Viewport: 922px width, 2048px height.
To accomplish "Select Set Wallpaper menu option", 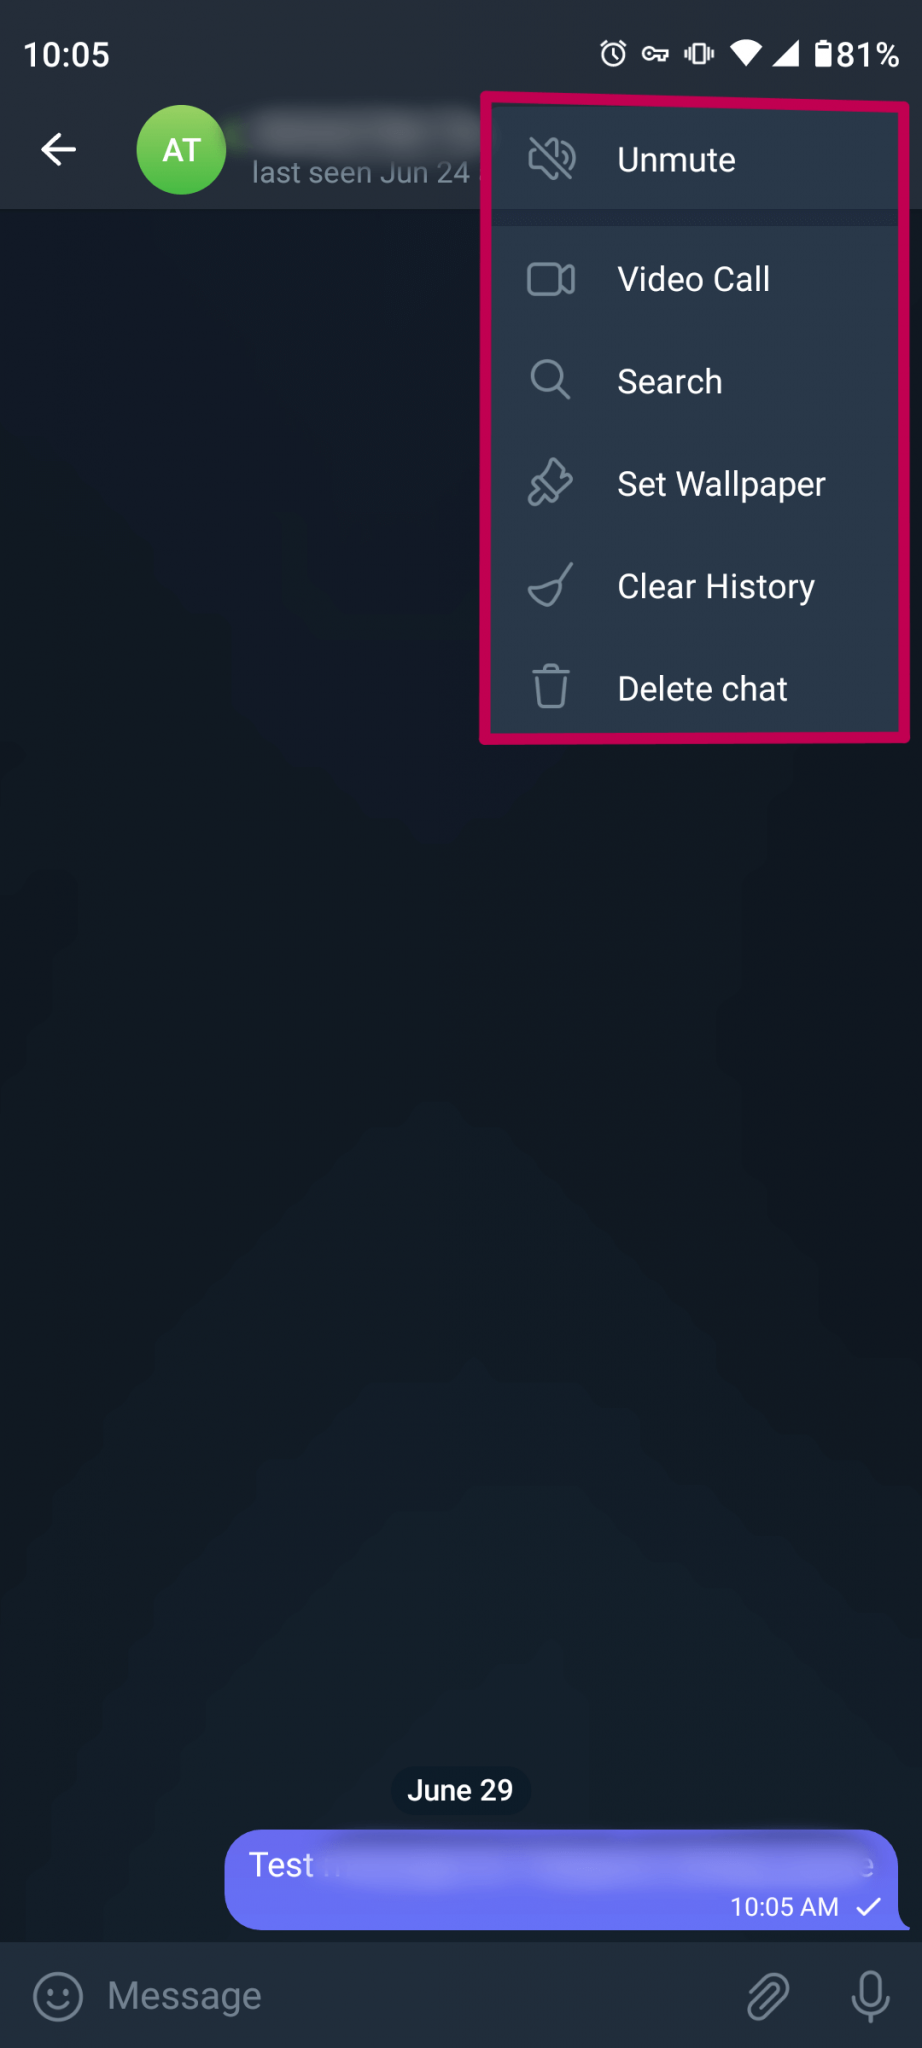I will pyautogui.click(x=720, y=483).
